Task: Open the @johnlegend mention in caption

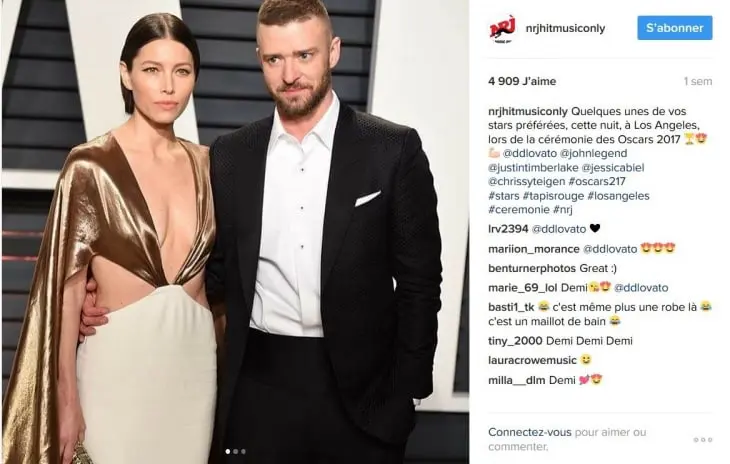Action: coord(594,154)
